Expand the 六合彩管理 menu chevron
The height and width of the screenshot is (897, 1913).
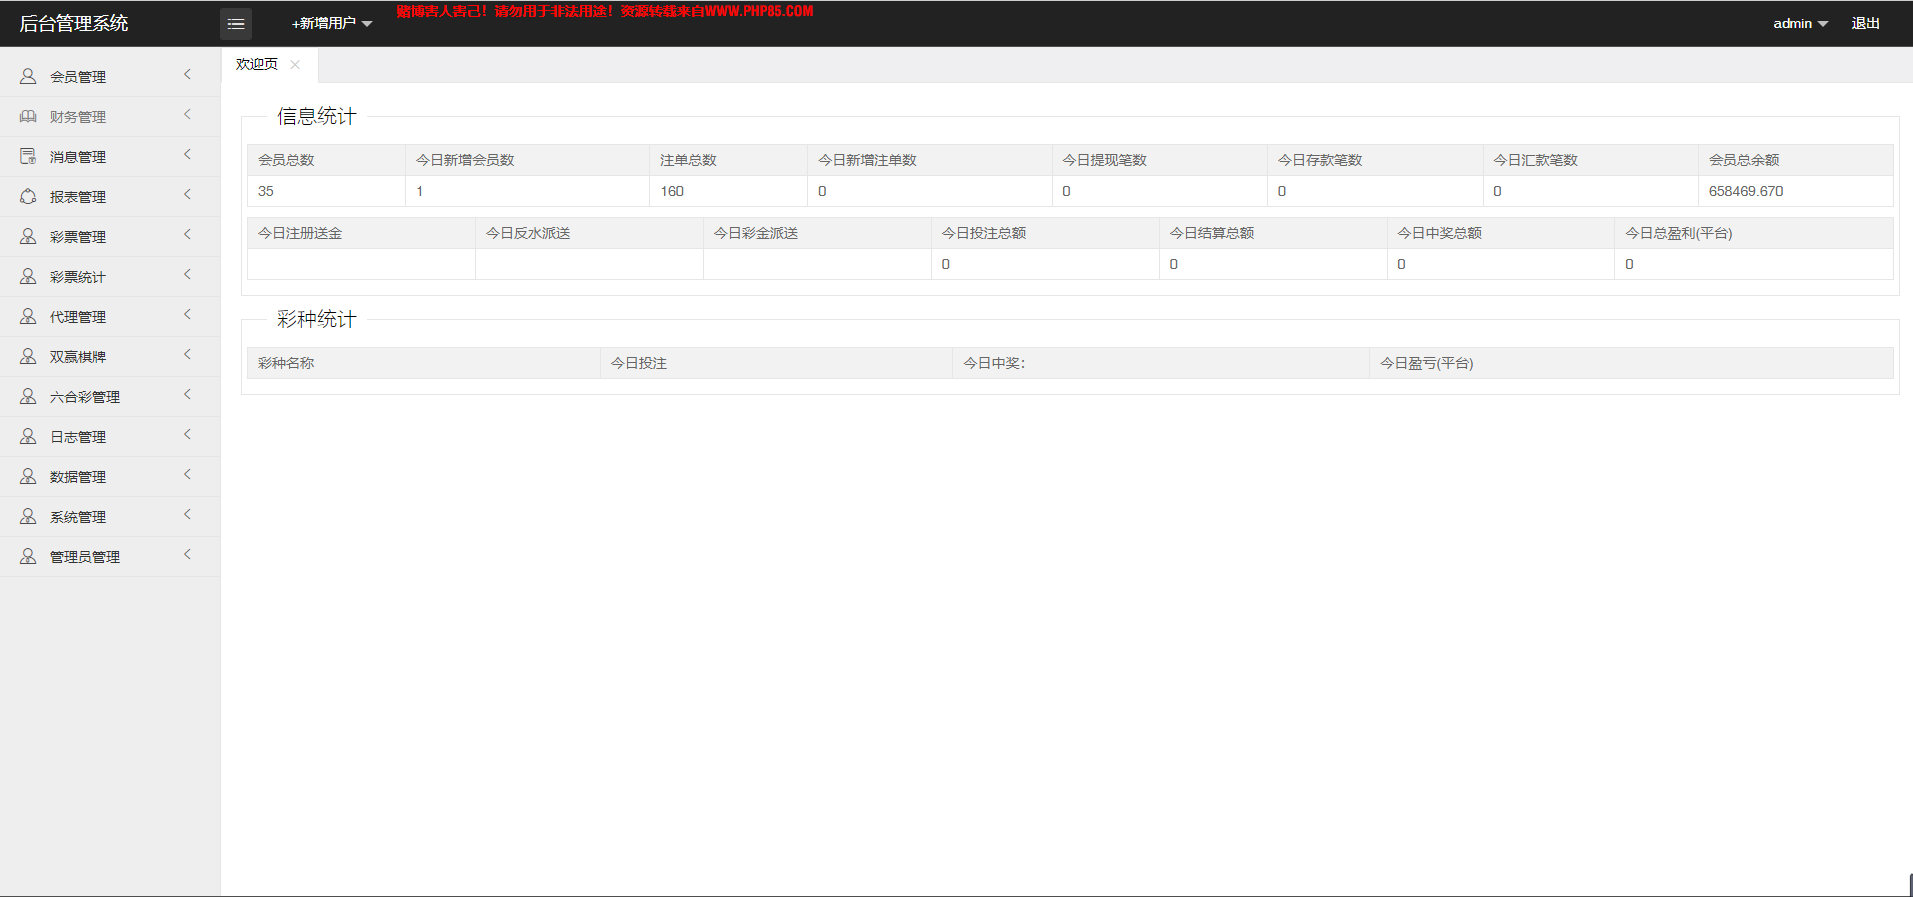pyautogui.click(x=187, y=395)
